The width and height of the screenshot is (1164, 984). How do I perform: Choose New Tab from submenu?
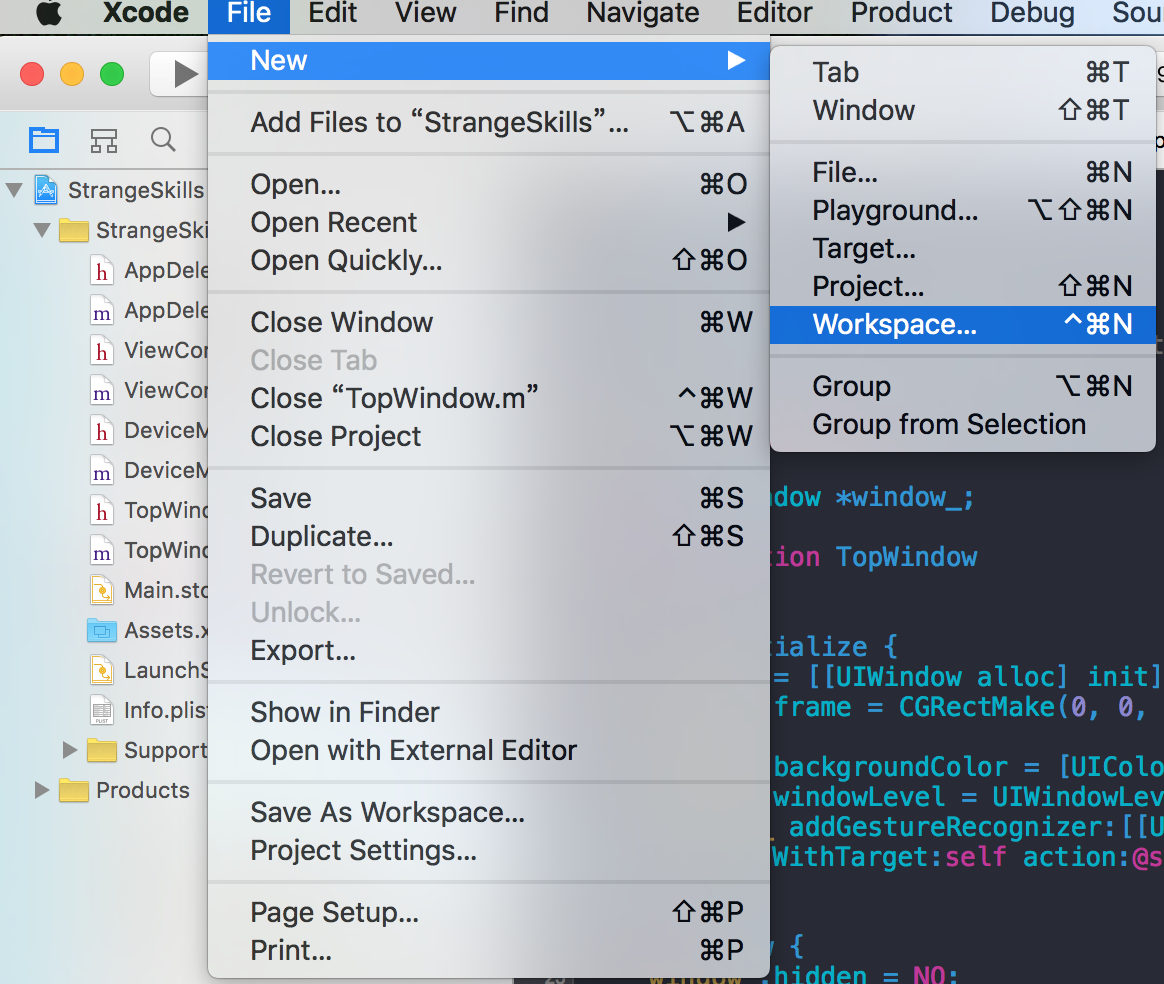tap(963, 73)
